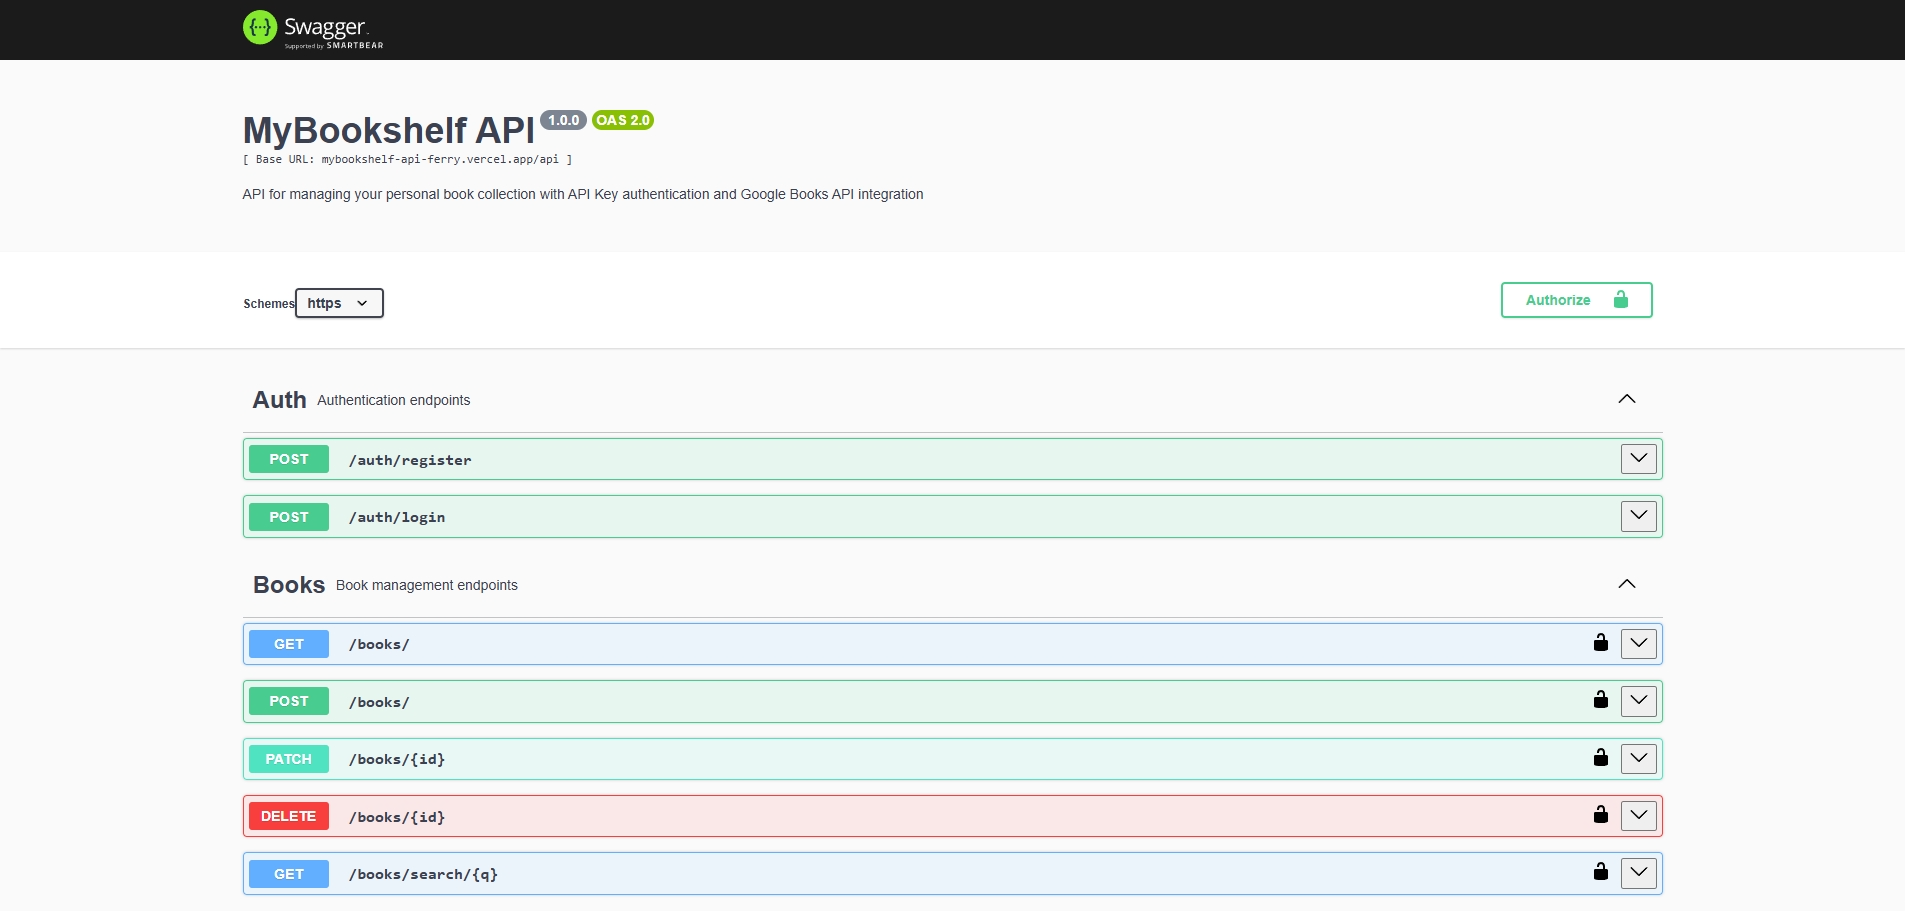Click the OAS 2.0 badge
The height and width of the screenshot is (911, 1905).
coord(622,120)
